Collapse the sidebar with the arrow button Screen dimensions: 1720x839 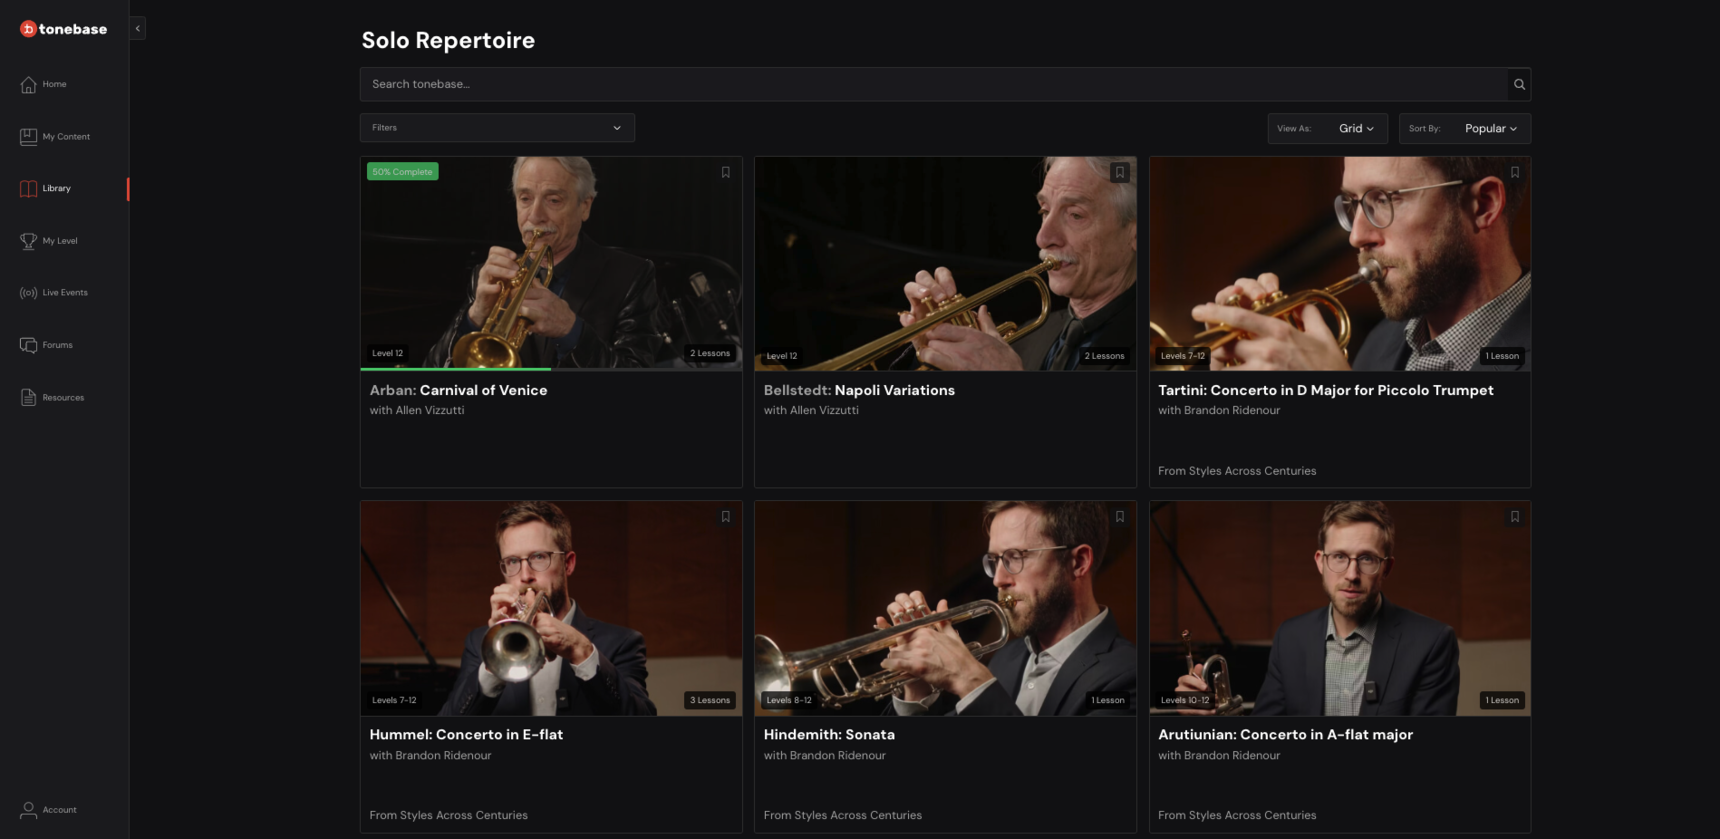(x=137, y=28)
